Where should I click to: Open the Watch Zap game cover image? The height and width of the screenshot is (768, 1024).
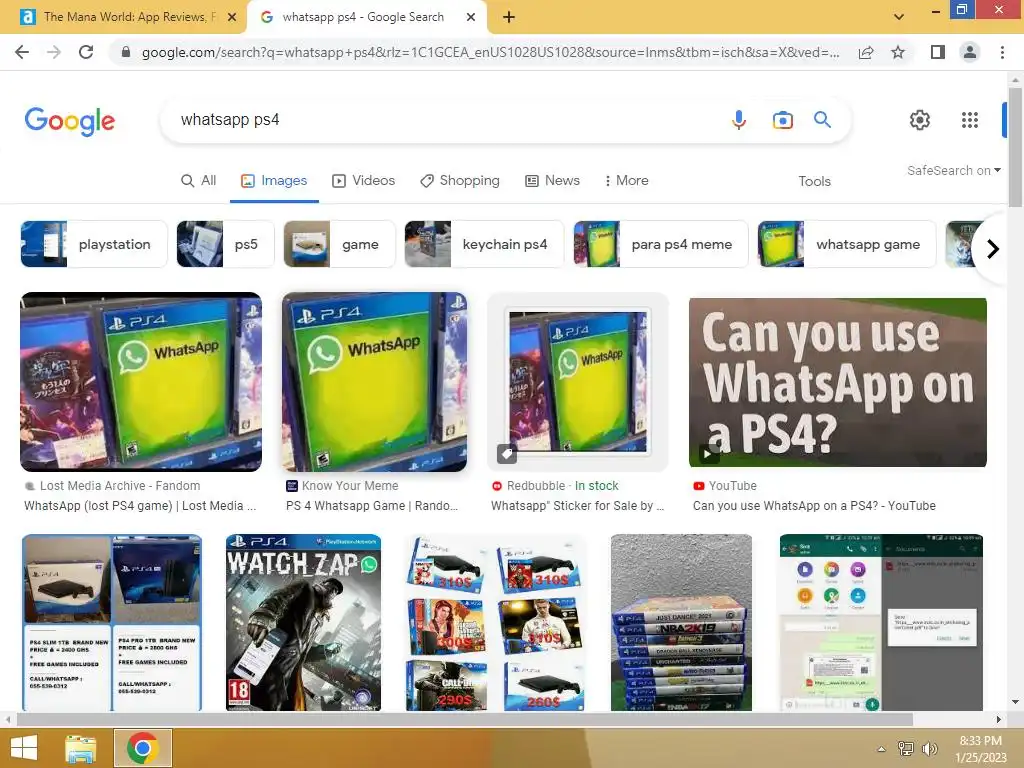click(304, 622)
